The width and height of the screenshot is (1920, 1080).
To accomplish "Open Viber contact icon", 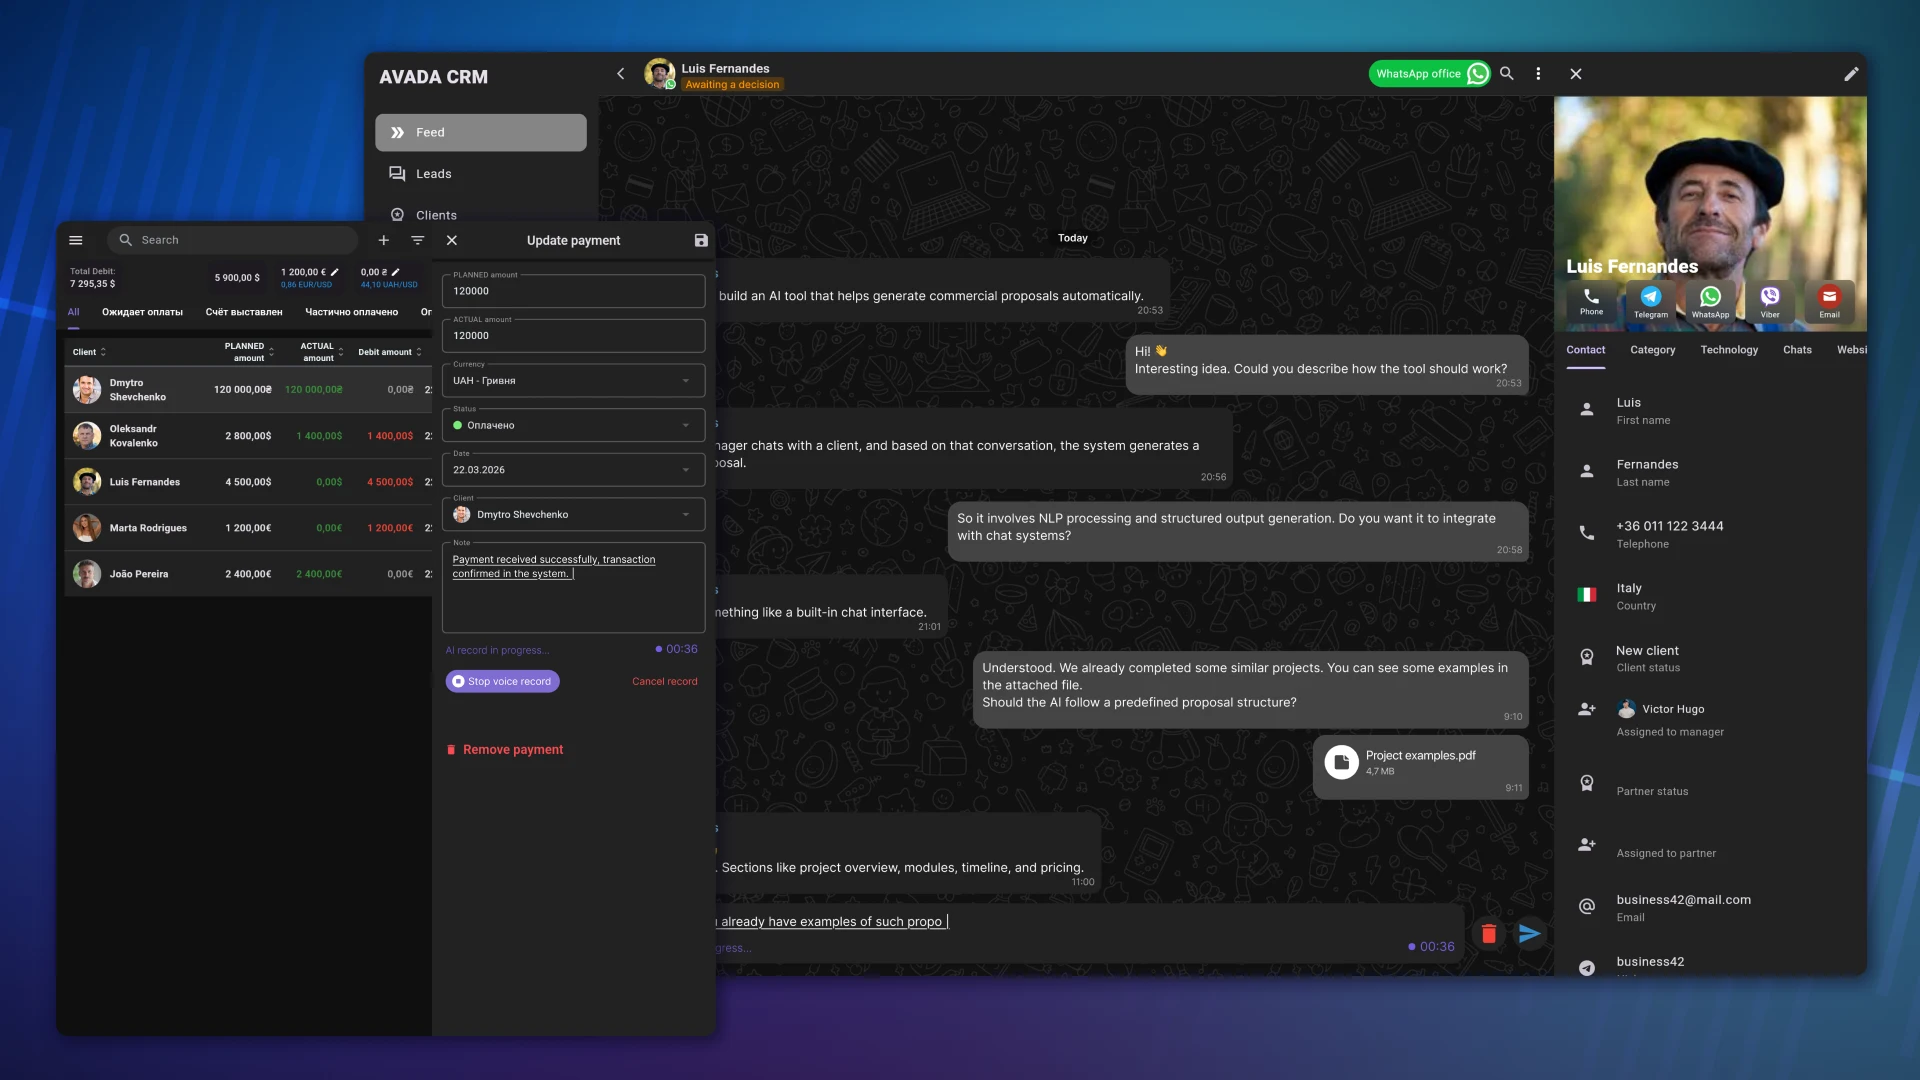I will (x=1769, y=298).
